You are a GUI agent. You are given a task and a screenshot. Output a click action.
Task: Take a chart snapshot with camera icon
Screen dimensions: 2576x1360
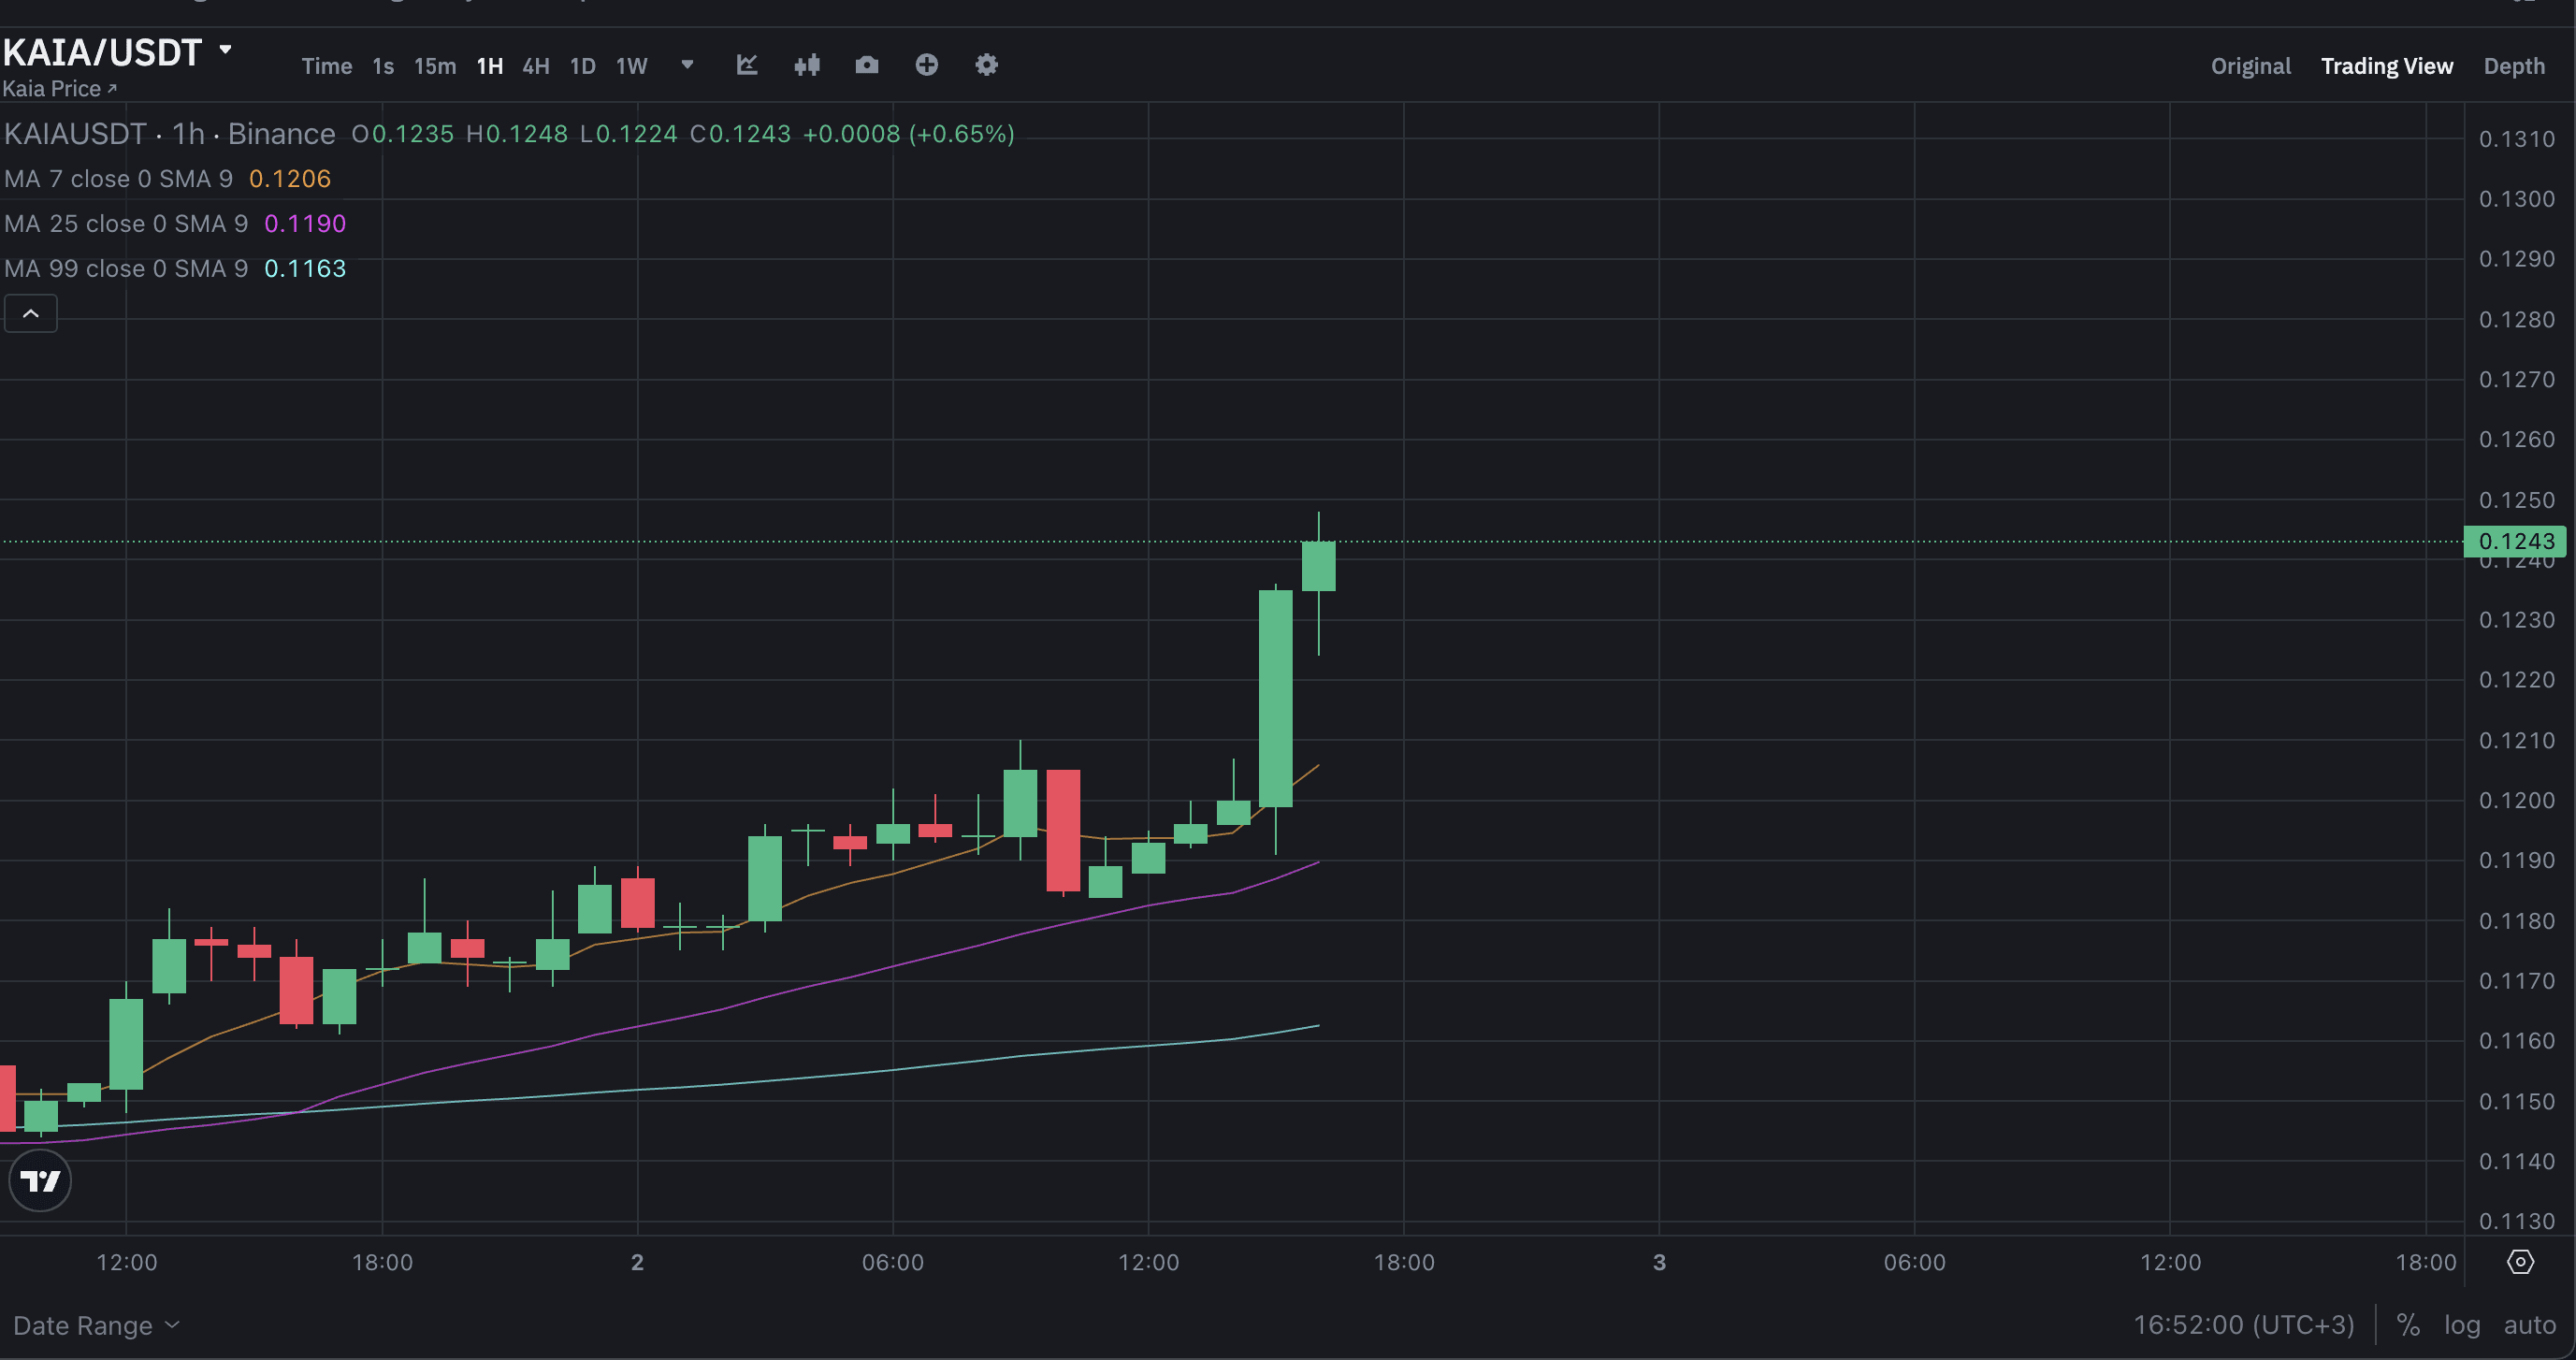(867, 65)
